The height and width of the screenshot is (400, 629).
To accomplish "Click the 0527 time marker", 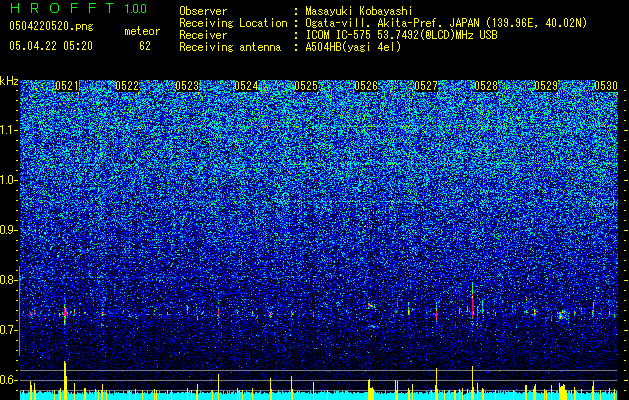I will (x=426, y=86).
